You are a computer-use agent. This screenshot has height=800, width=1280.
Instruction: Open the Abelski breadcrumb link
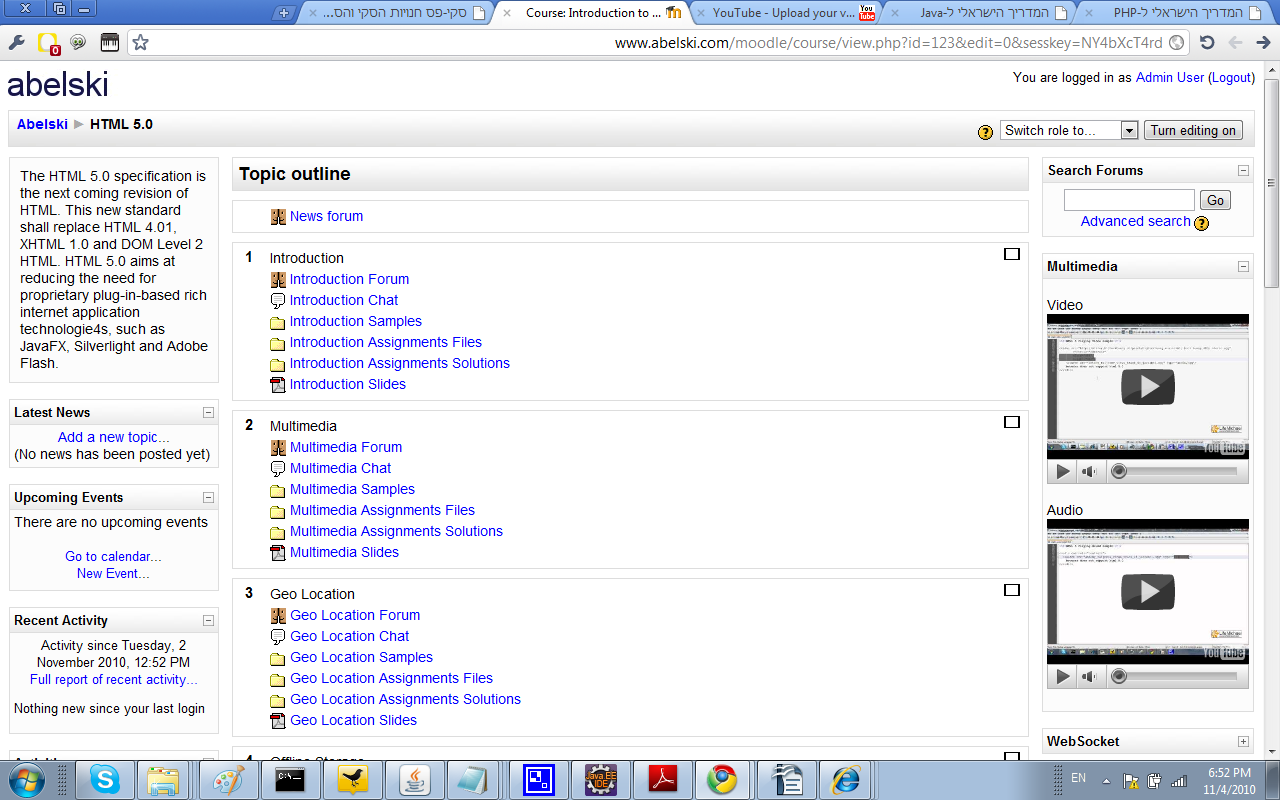[42, 124]
